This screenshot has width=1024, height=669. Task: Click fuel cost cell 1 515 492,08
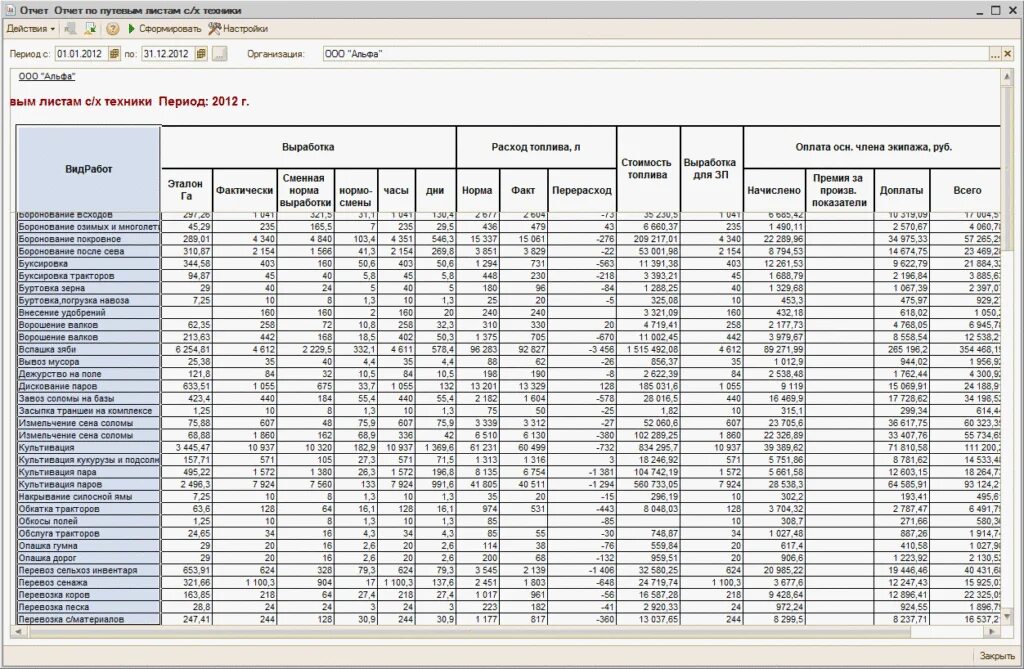pyautogui.click(x=648, y=350)
